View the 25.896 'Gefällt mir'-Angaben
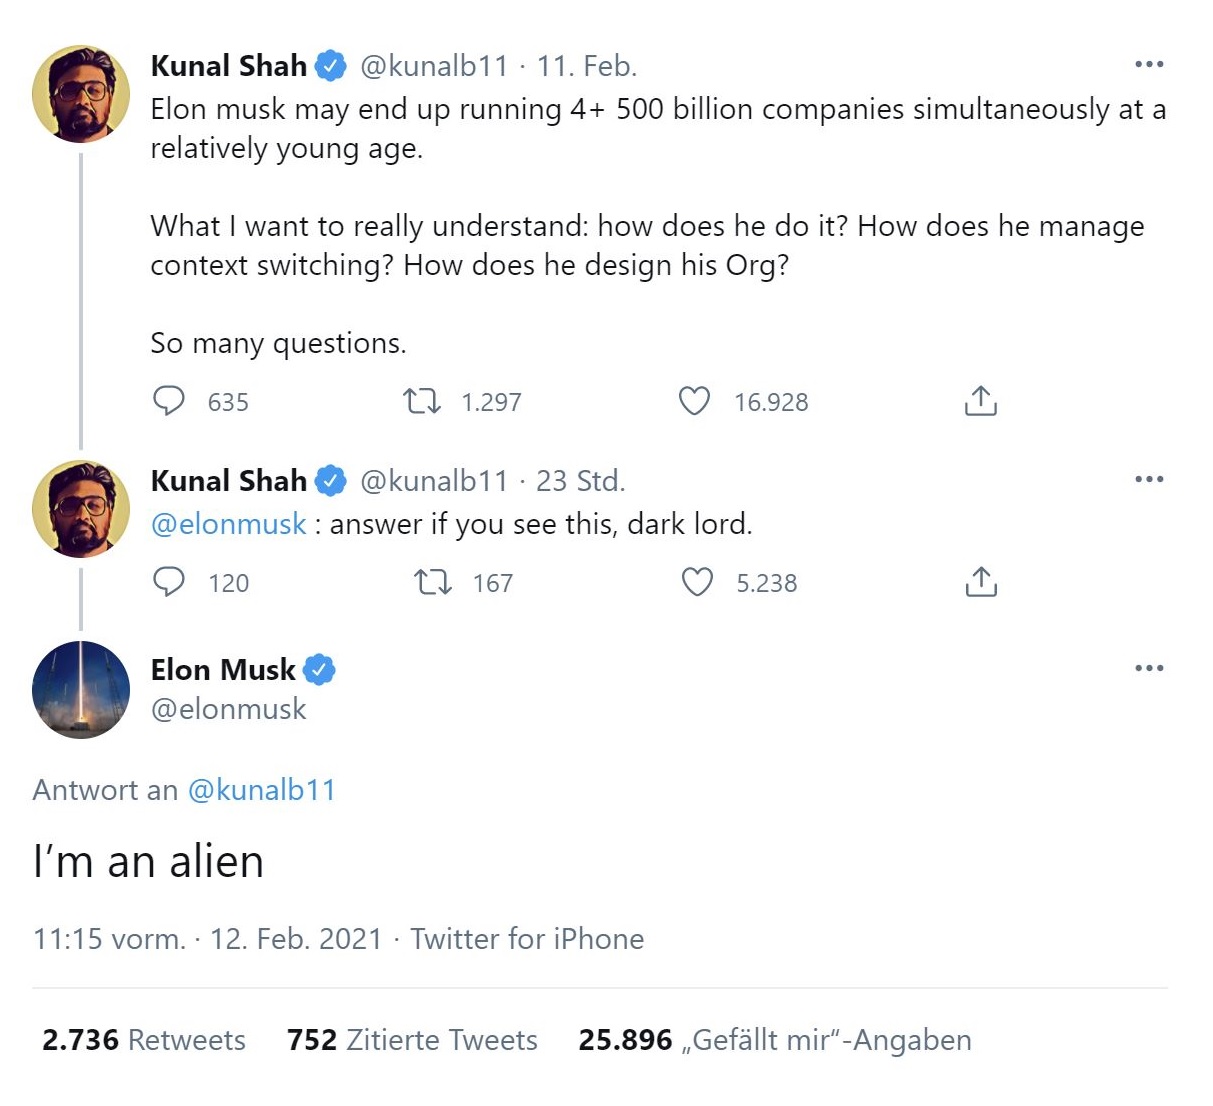 pos(775,1040)
